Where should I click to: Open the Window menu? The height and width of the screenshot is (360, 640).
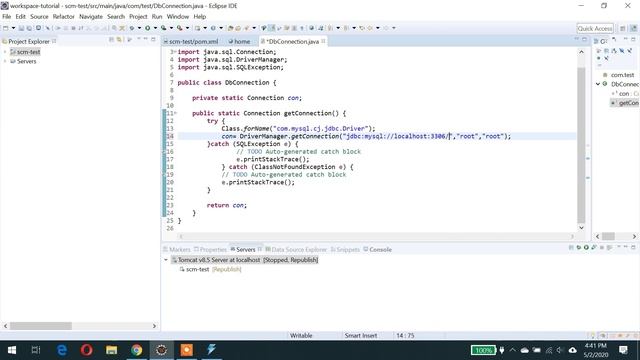click(x=178, y=17)
